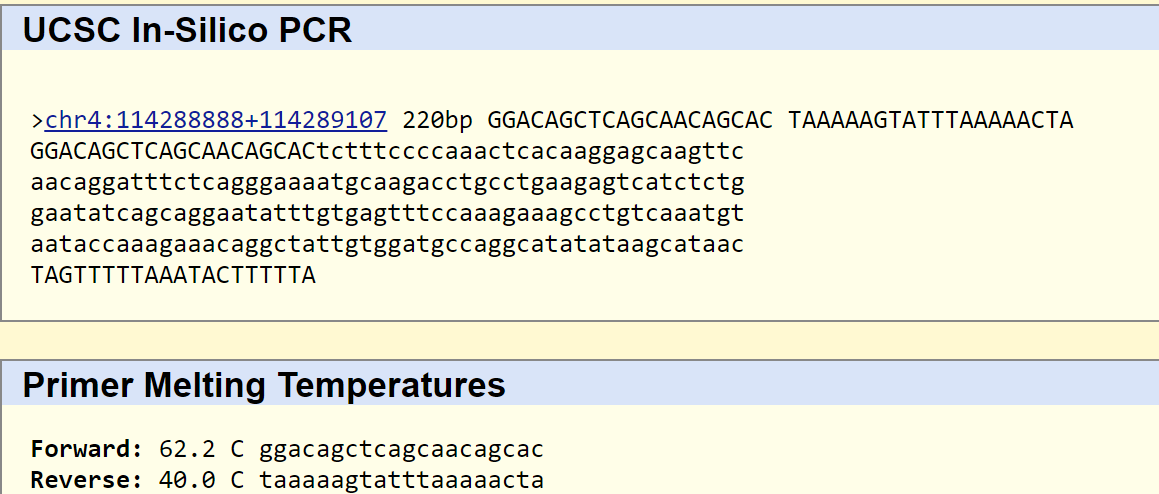The width and height of the screenshot is (1159, 494).
Task: Click uppercase forward primer GGACAGCTCAGCAACAGCAC after 220bp
Action: pyautogui.click(x=630, y=121)
